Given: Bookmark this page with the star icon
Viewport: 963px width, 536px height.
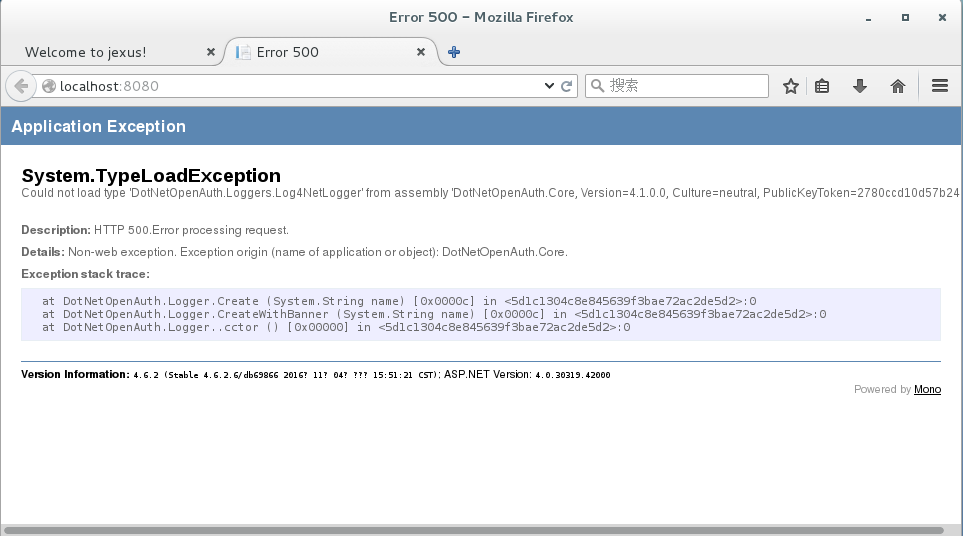Looking at the screenshot, I should click(790, 86).
